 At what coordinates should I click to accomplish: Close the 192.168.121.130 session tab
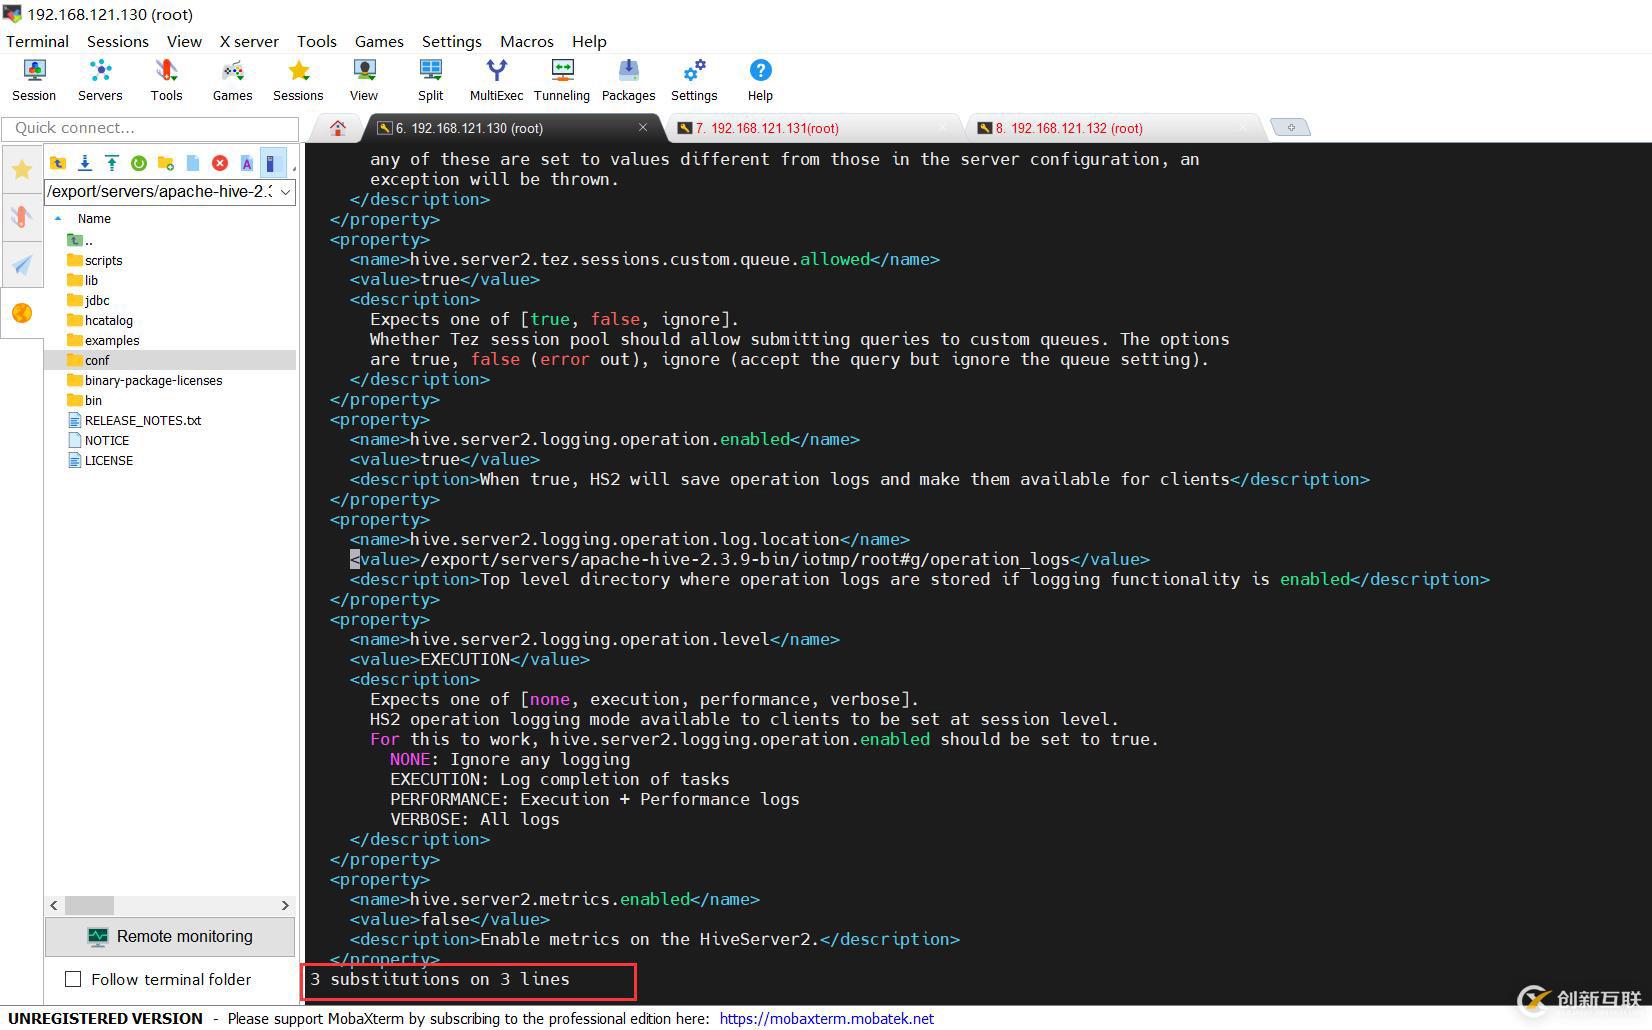pyautogui.click(x=643, y=127)
